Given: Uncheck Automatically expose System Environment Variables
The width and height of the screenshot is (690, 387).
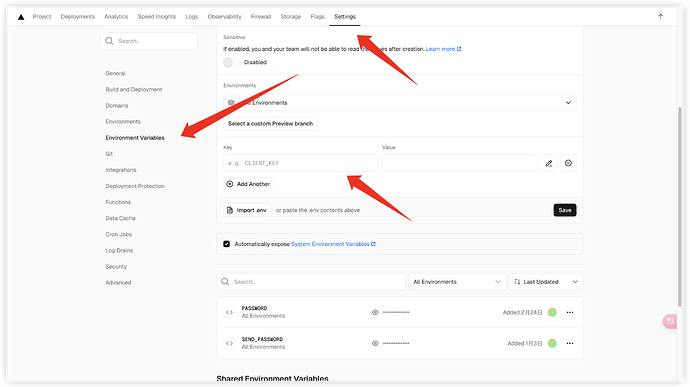Looking at the screenshot, I should click(226, 244).
